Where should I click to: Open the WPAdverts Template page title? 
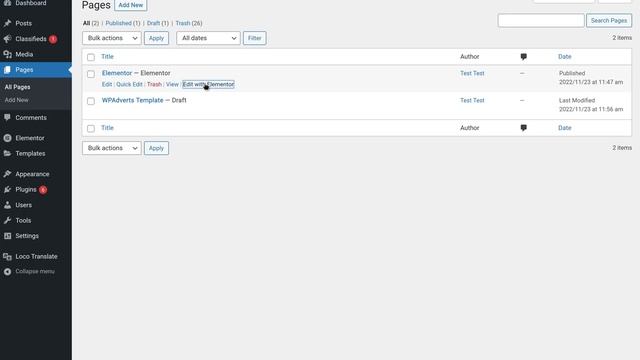(132, 100)
